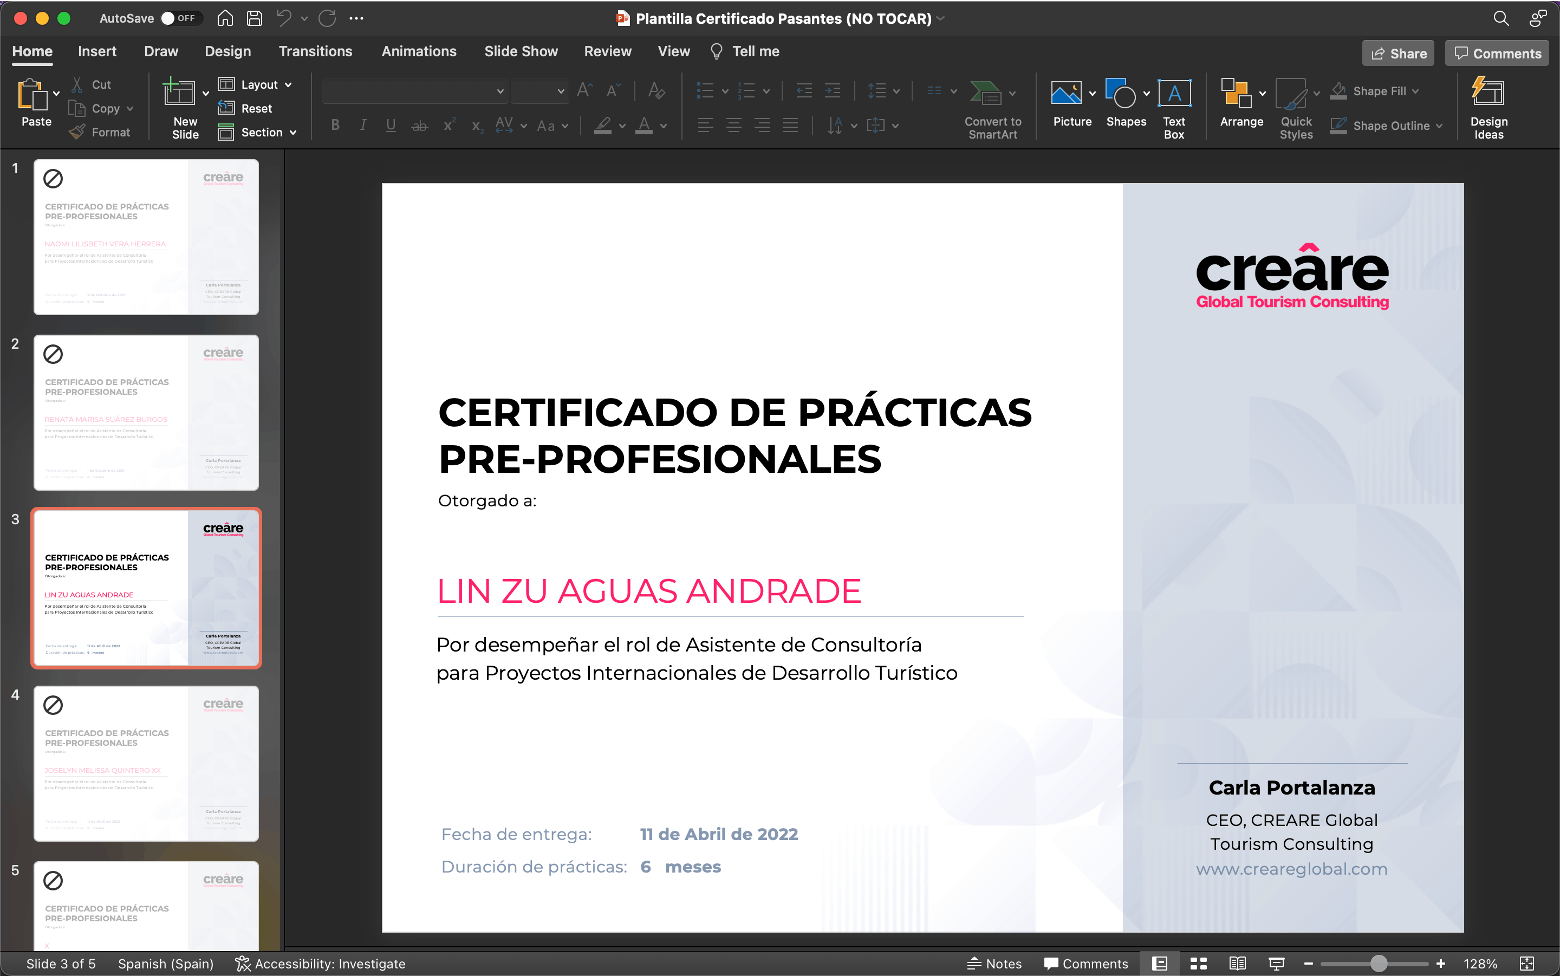Viewport: 1560px width, 976px height.
Task: Undo the last action
Action: [284, 18]
